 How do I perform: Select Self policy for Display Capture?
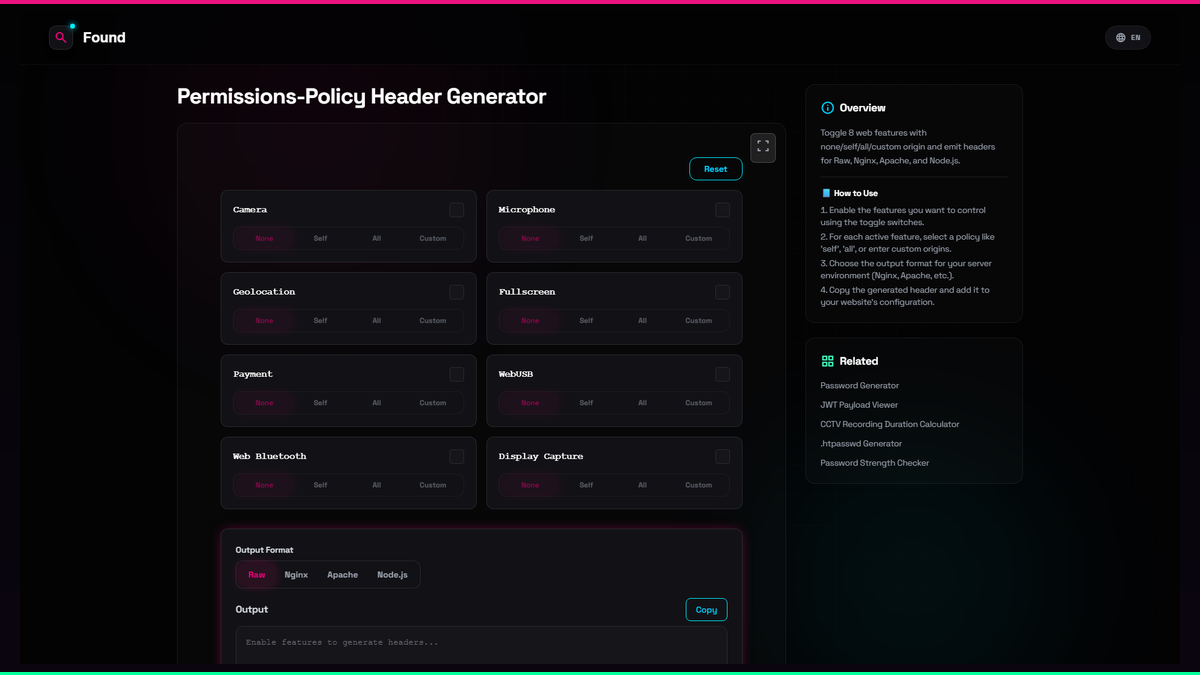point(586,484)
